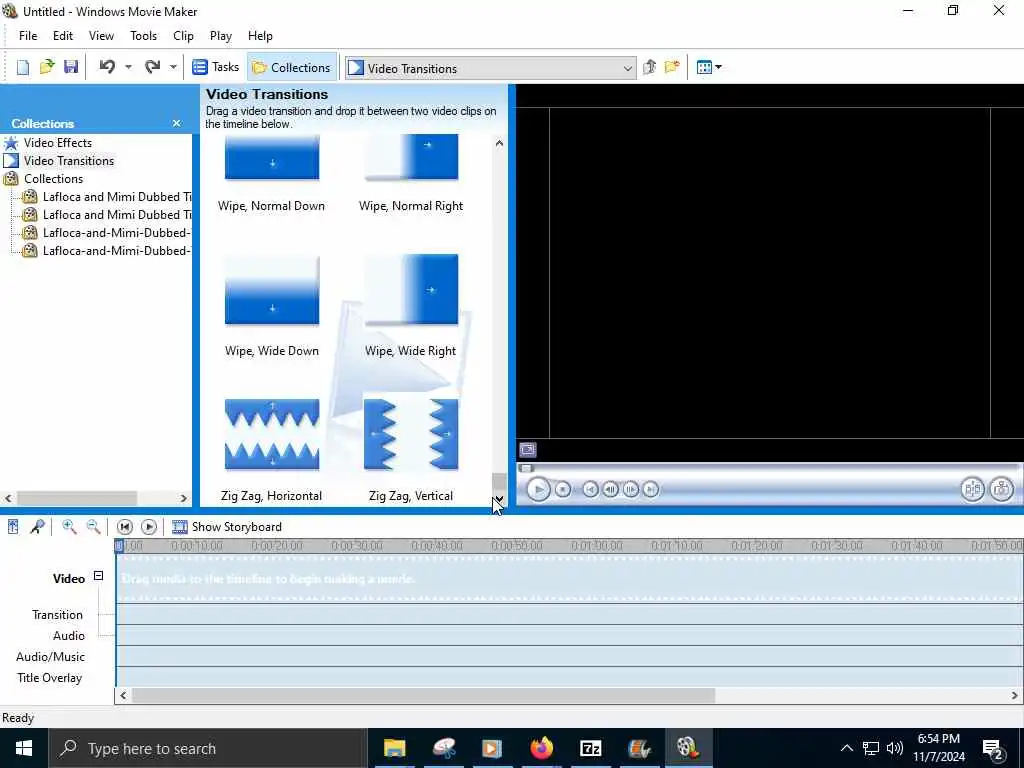Collapse the Video track expander
The image size is (1024, 768).
[98, 576]
